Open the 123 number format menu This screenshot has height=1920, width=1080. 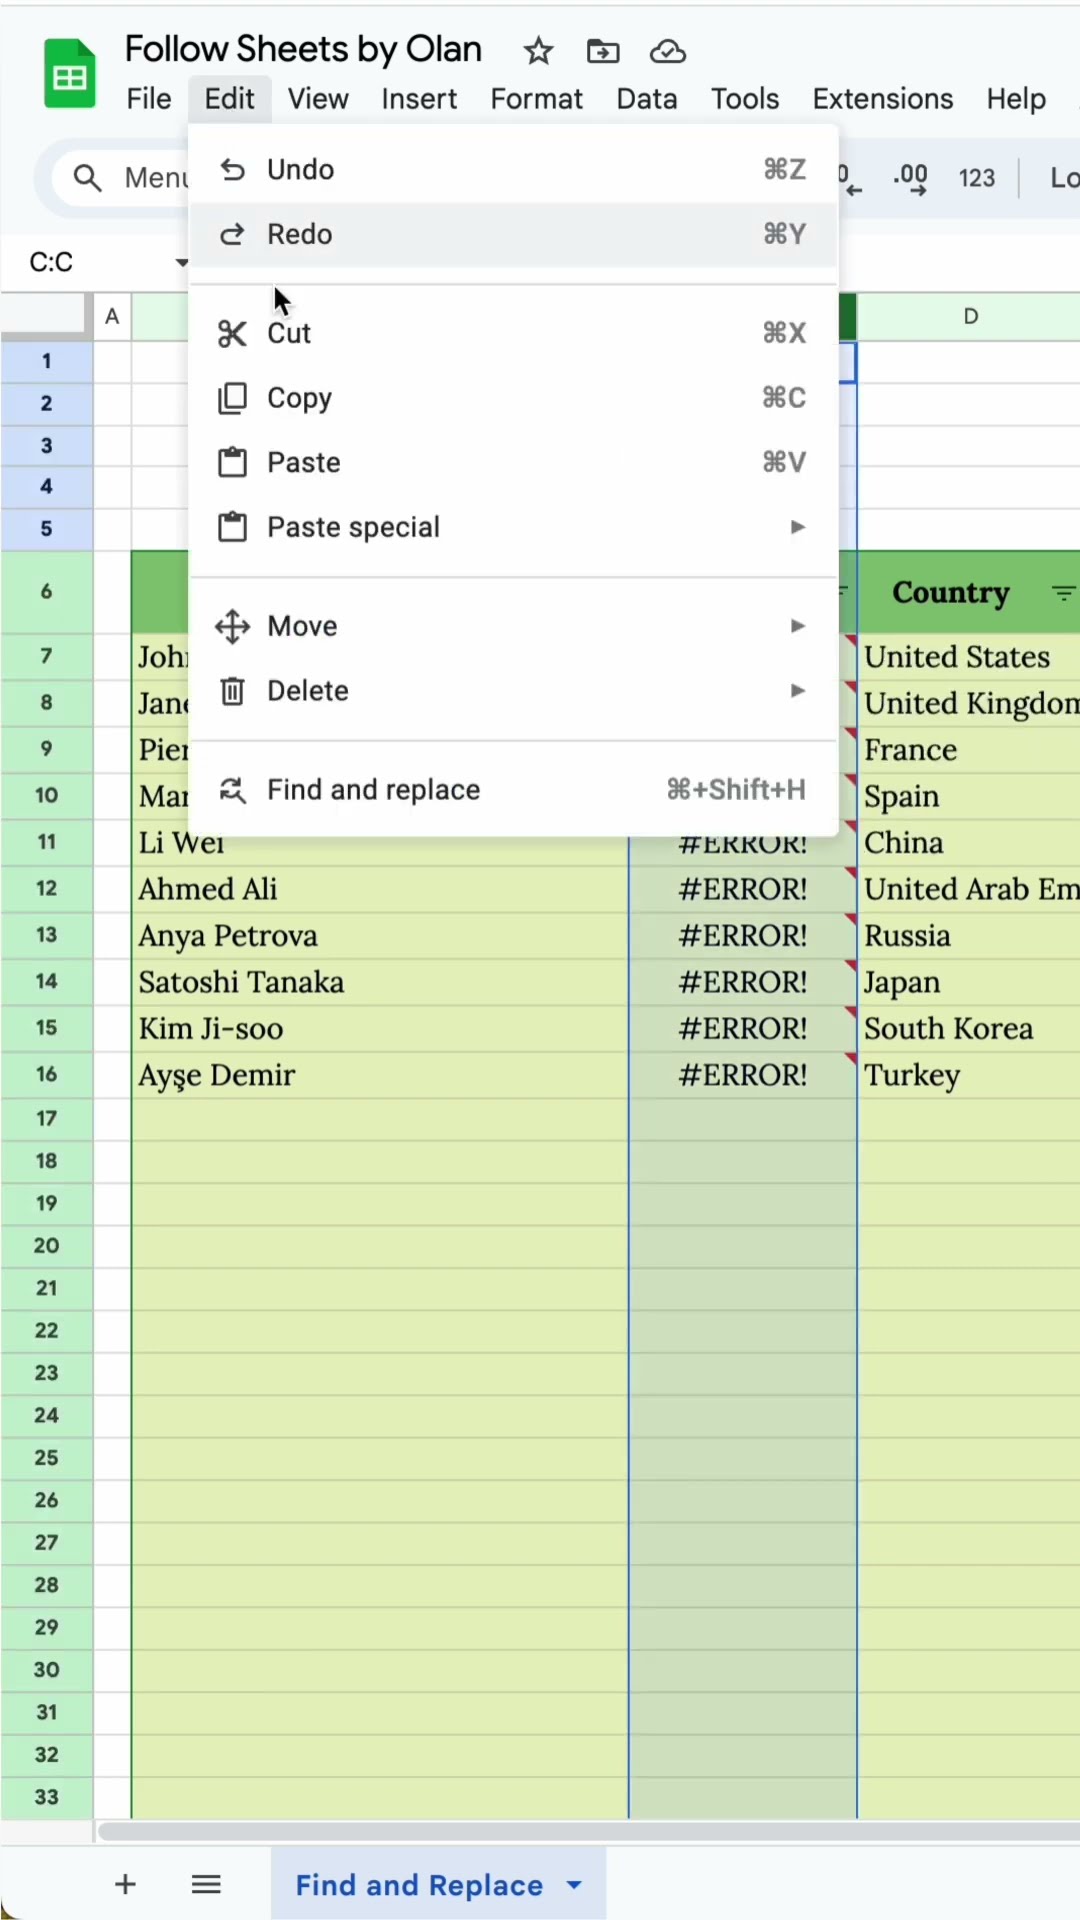(976, 179)
